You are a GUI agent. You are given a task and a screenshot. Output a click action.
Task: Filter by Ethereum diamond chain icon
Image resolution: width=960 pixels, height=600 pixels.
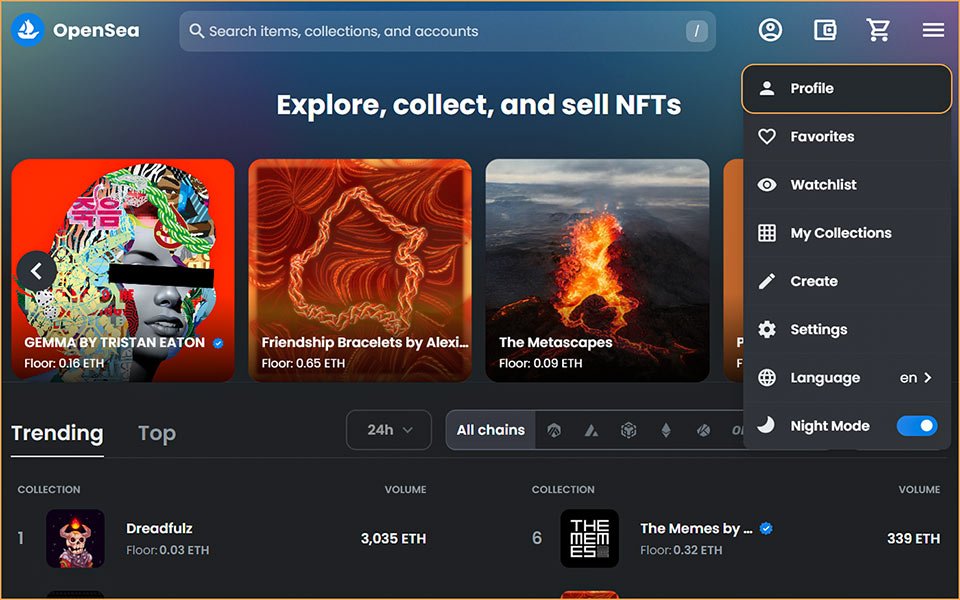point(666,430)
